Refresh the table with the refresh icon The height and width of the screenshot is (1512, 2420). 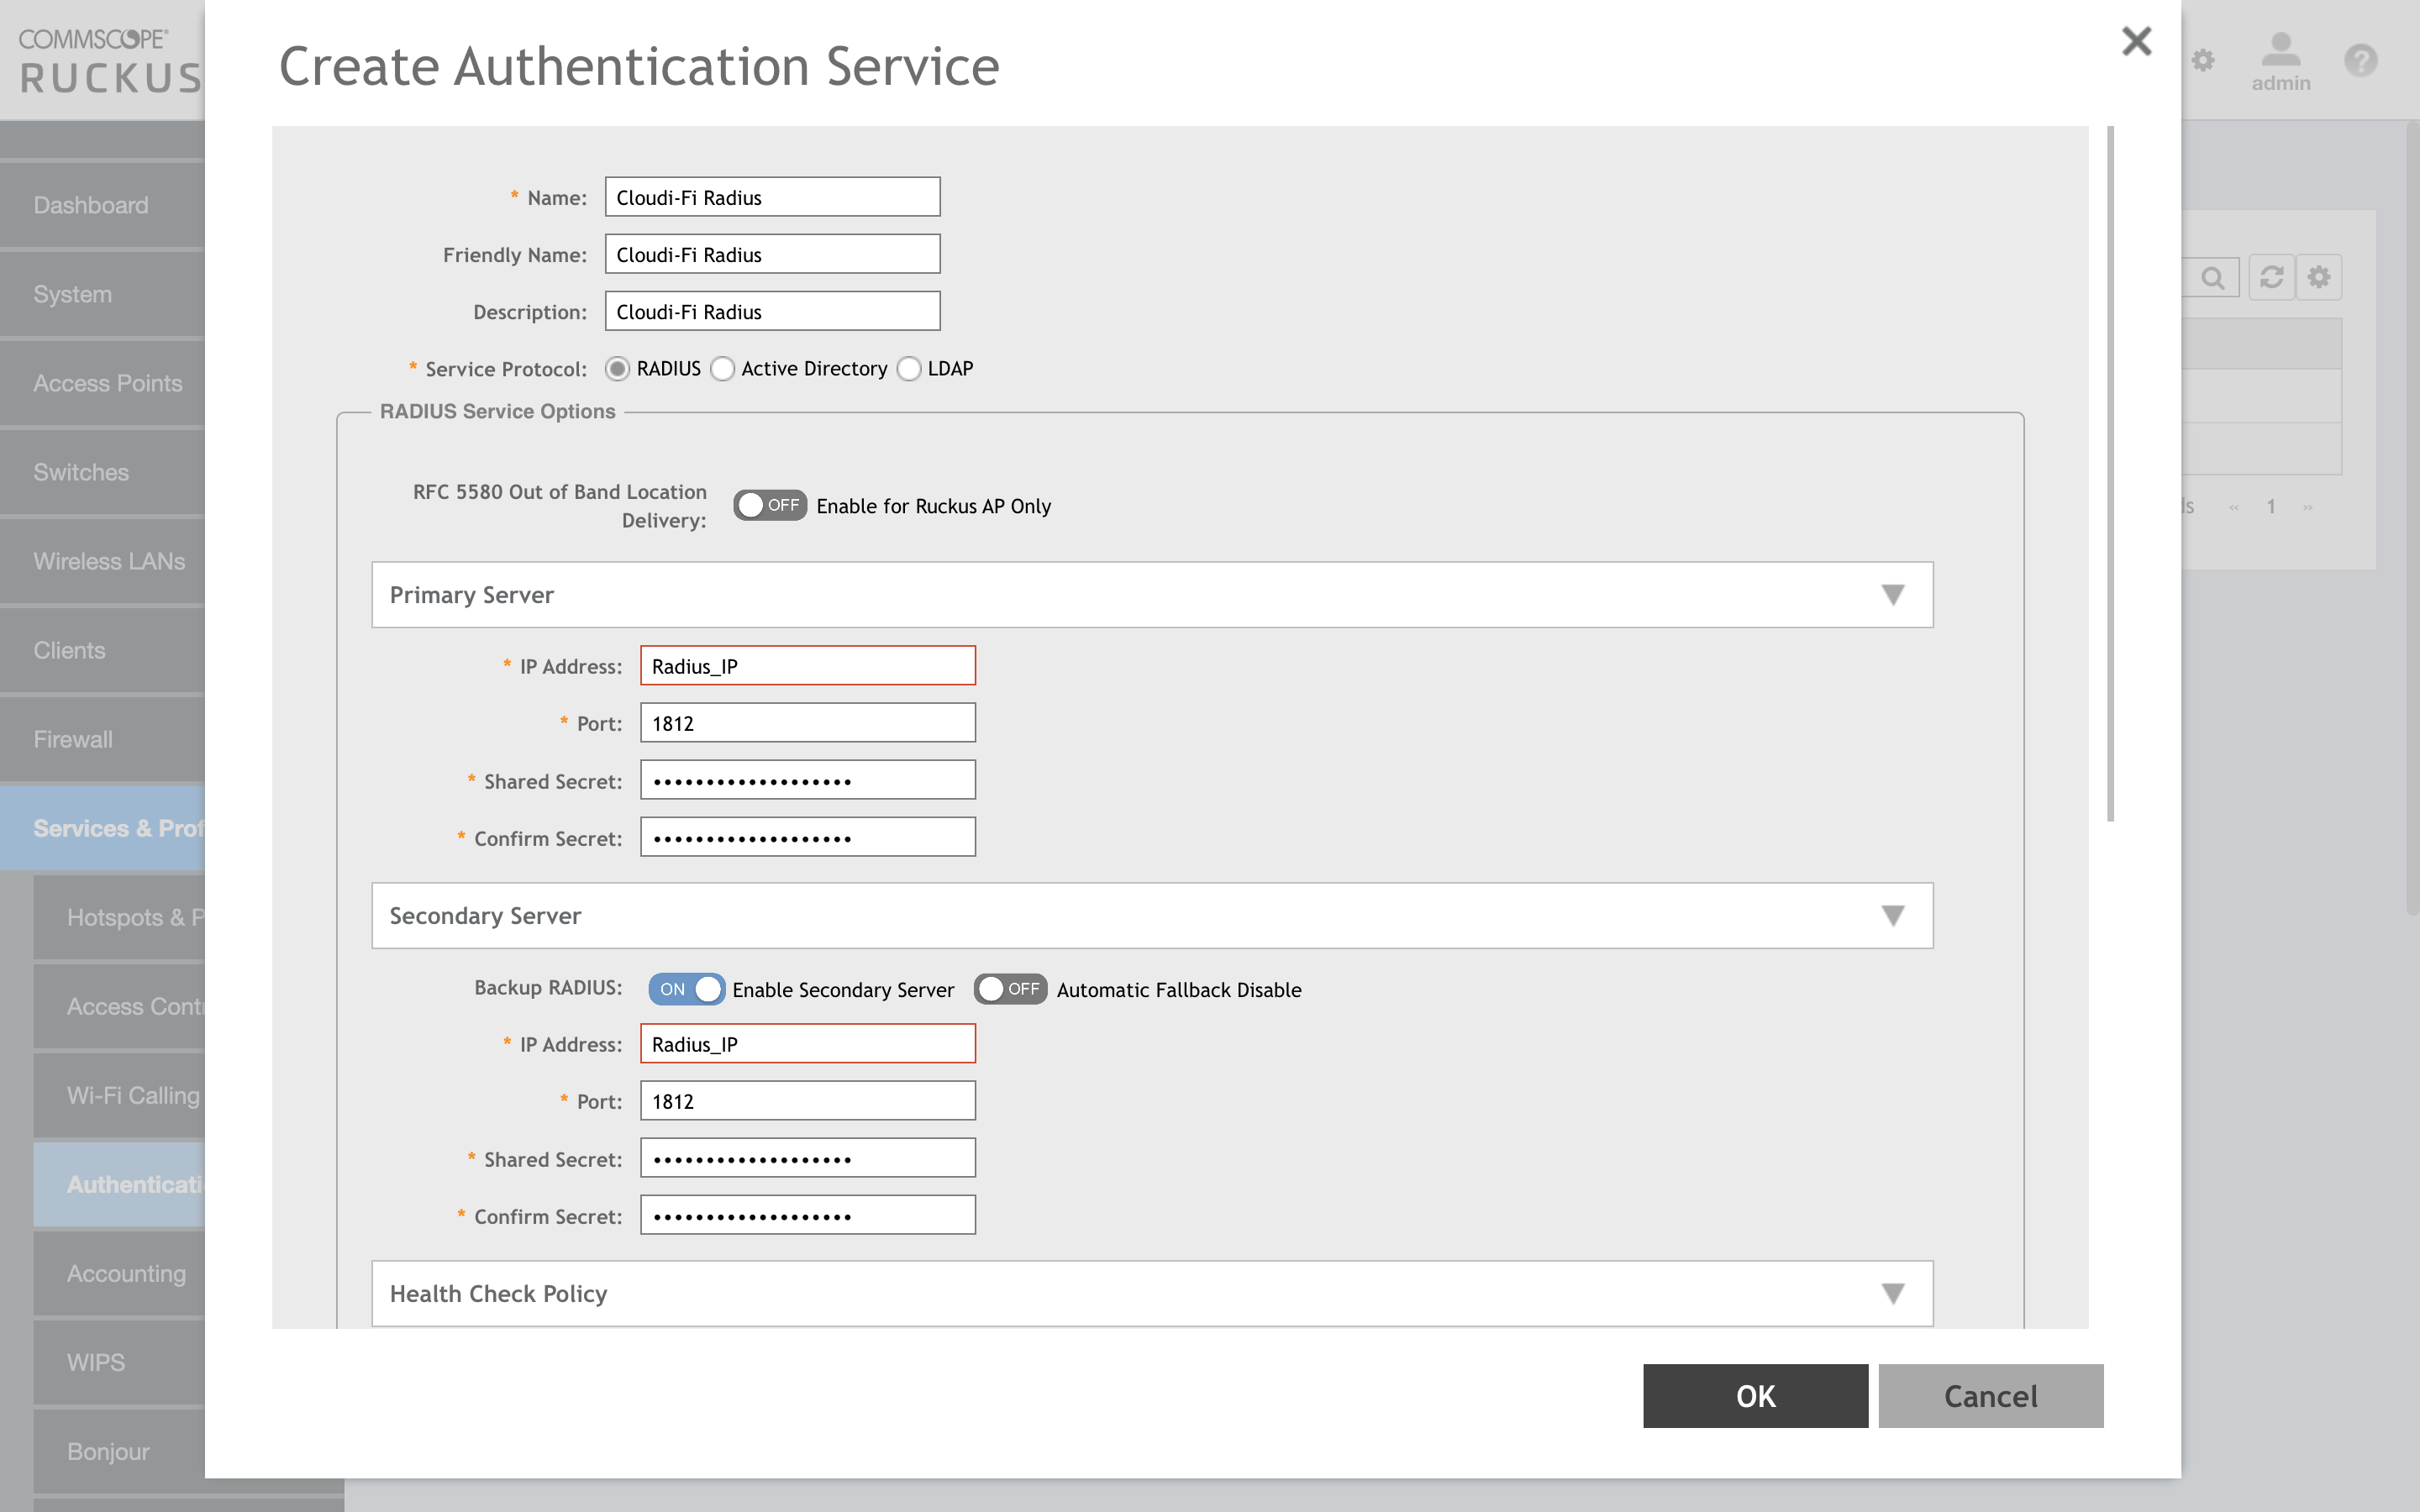pyautogui.click(x=2272, y=277)
